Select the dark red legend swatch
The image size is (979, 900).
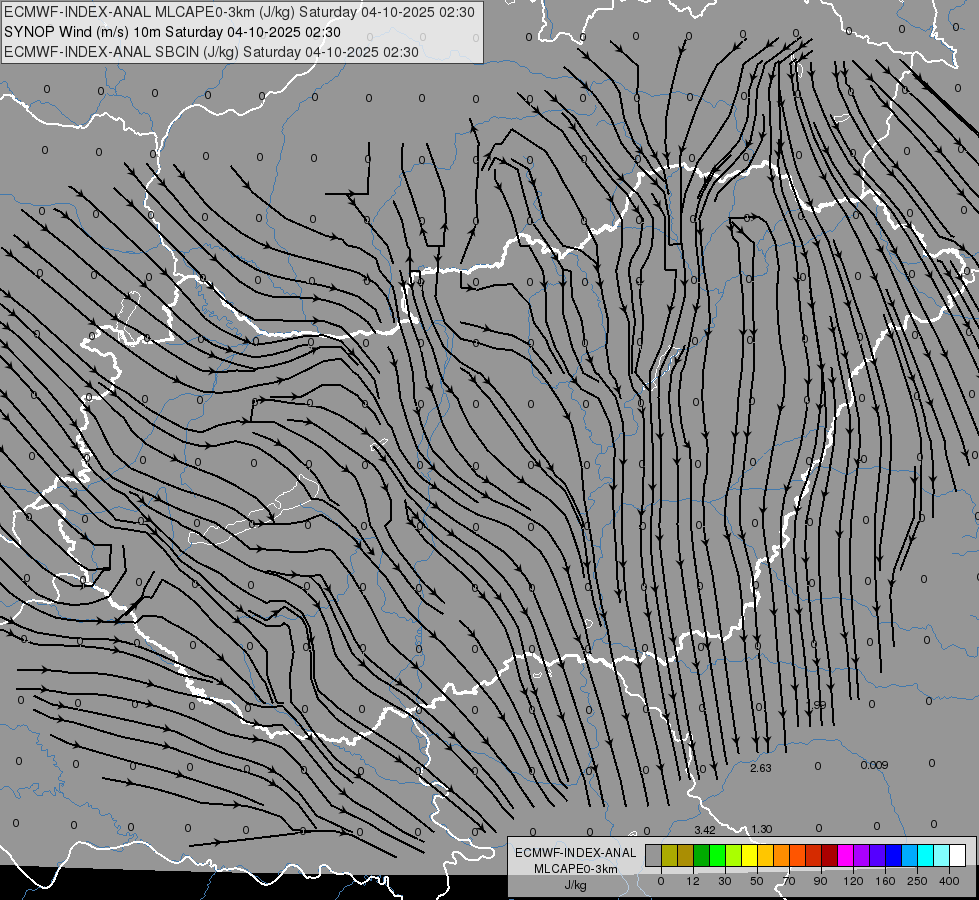[830, 855]
